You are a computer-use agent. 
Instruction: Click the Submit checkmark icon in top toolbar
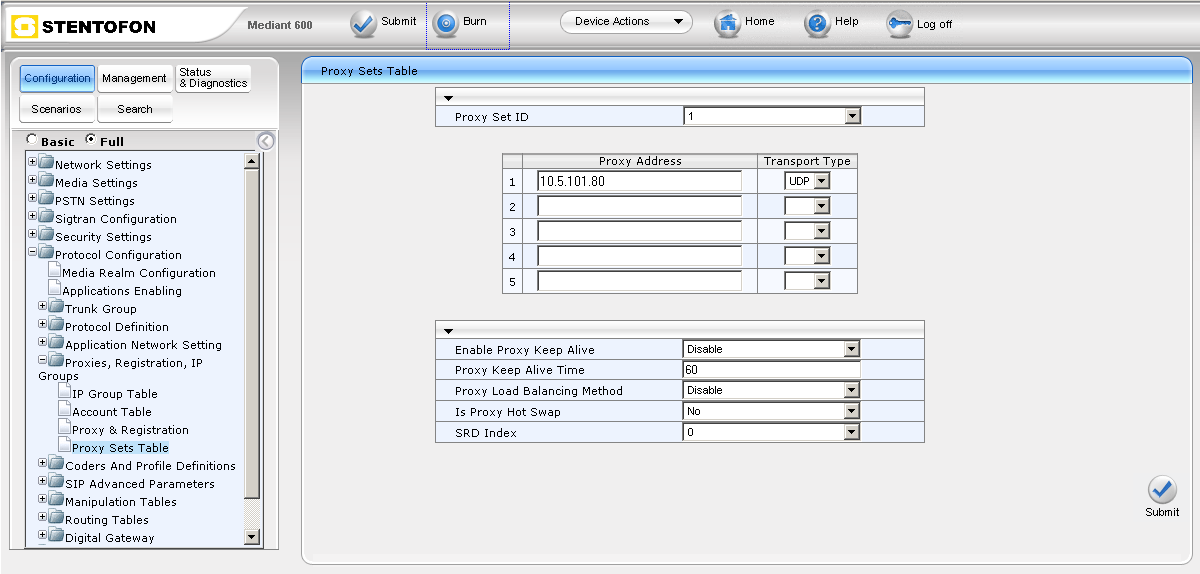pos(363,23)
